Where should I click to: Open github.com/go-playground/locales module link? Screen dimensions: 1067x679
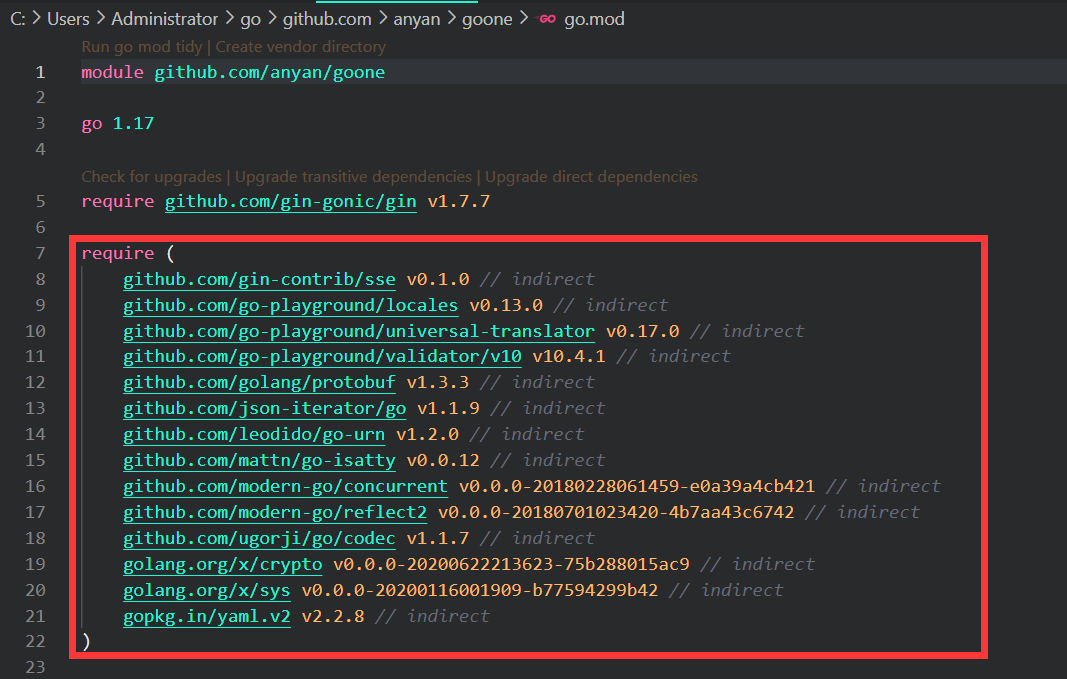point(291,305)
